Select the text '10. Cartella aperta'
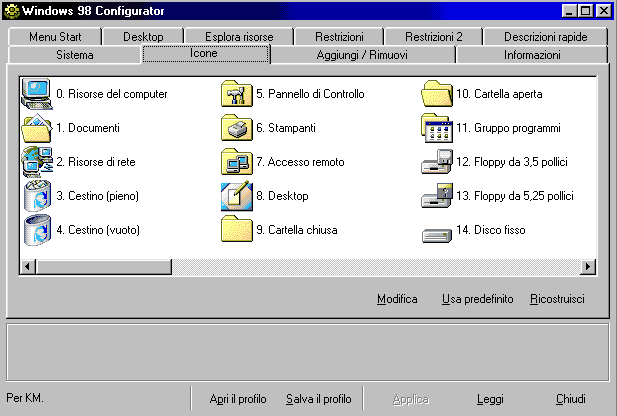This screenshot has width=617, height=416. pos(499,94)
